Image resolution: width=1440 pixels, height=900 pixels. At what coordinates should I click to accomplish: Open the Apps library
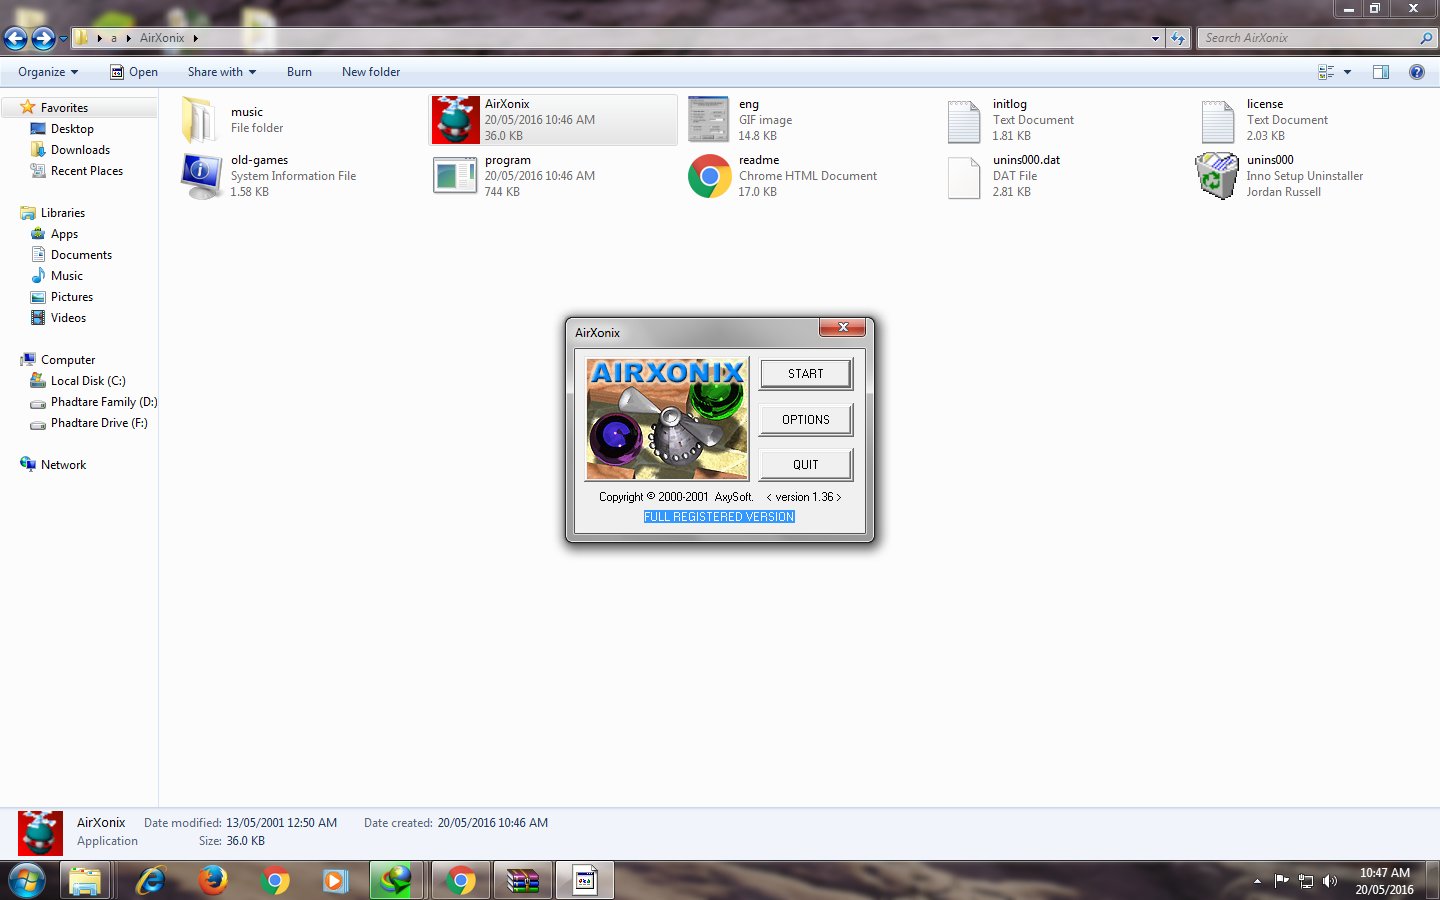(x=64, y=234)
